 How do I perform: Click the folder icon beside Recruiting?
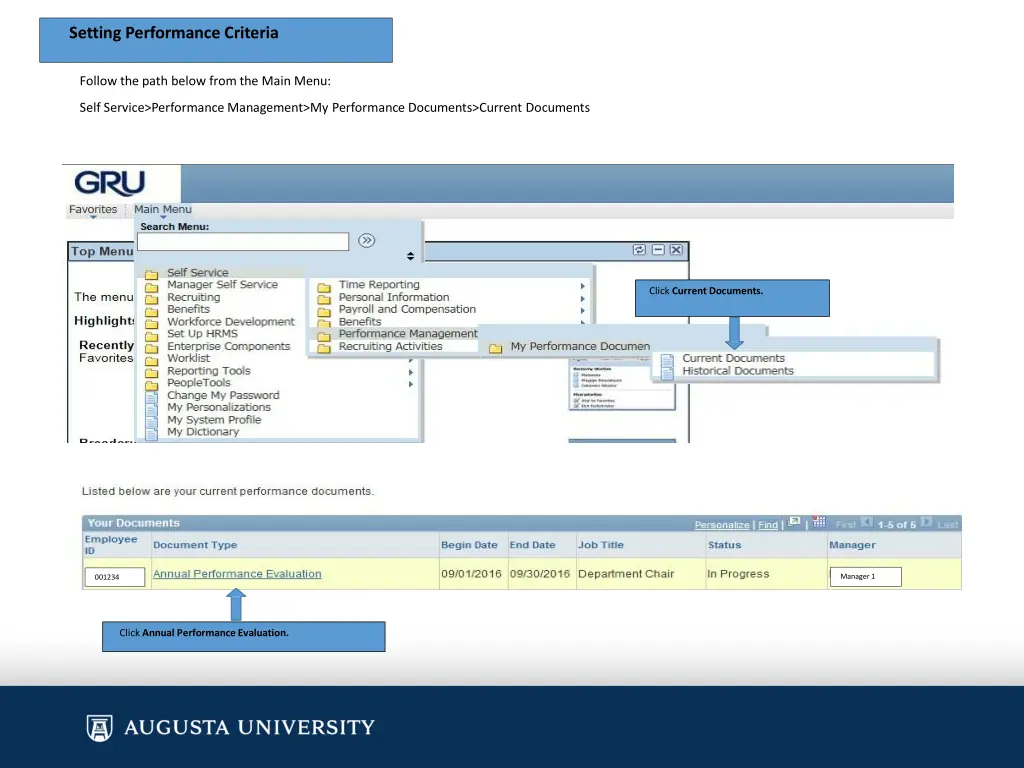[x=152, y=299]
